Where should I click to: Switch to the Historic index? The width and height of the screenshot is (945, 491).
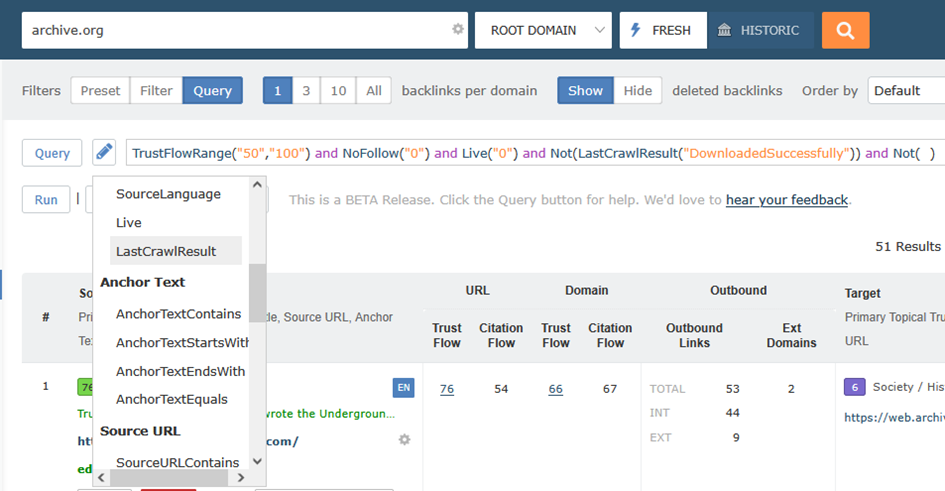tap(759, 30)
